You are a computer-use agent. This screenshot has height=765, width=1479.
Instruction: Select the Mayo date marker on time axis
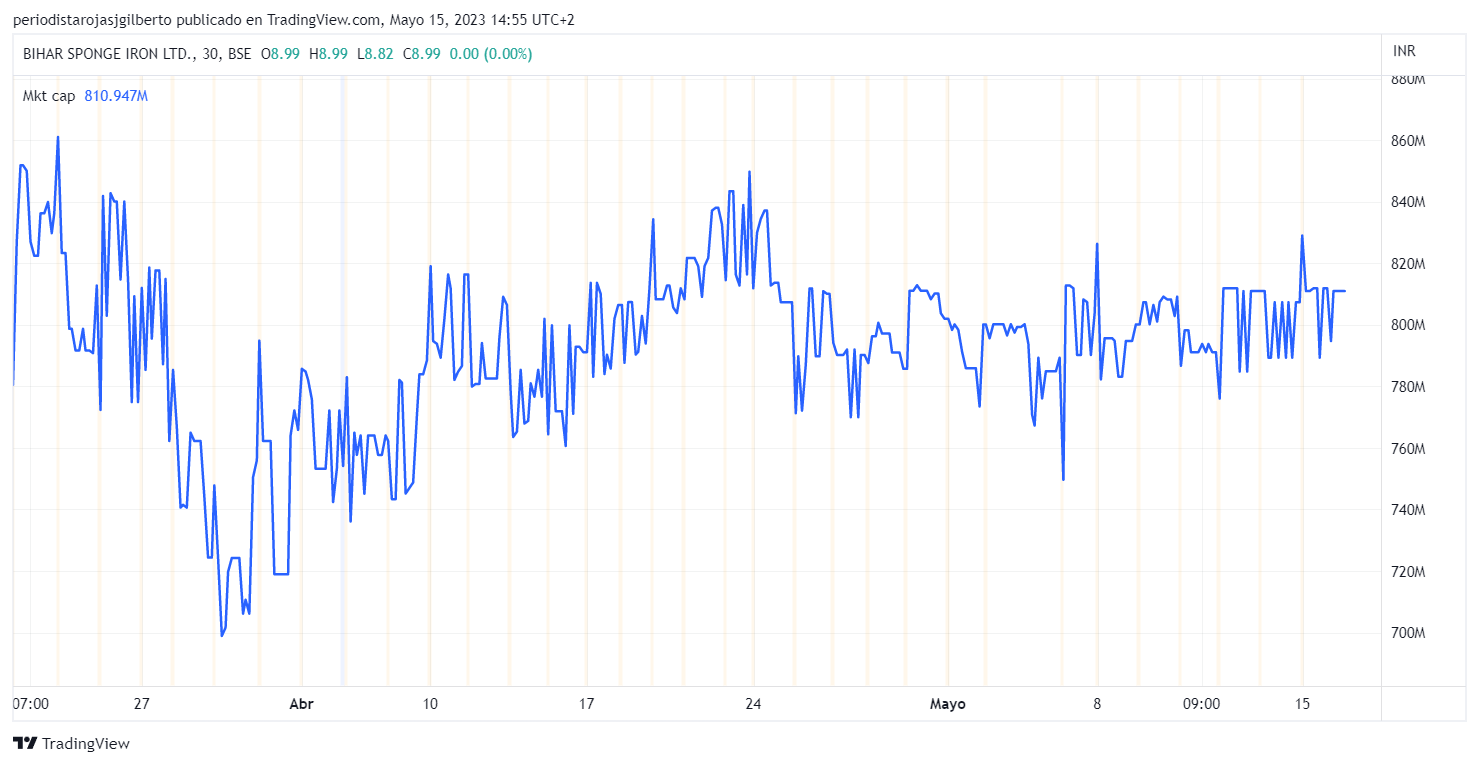(x=948, y=704)
